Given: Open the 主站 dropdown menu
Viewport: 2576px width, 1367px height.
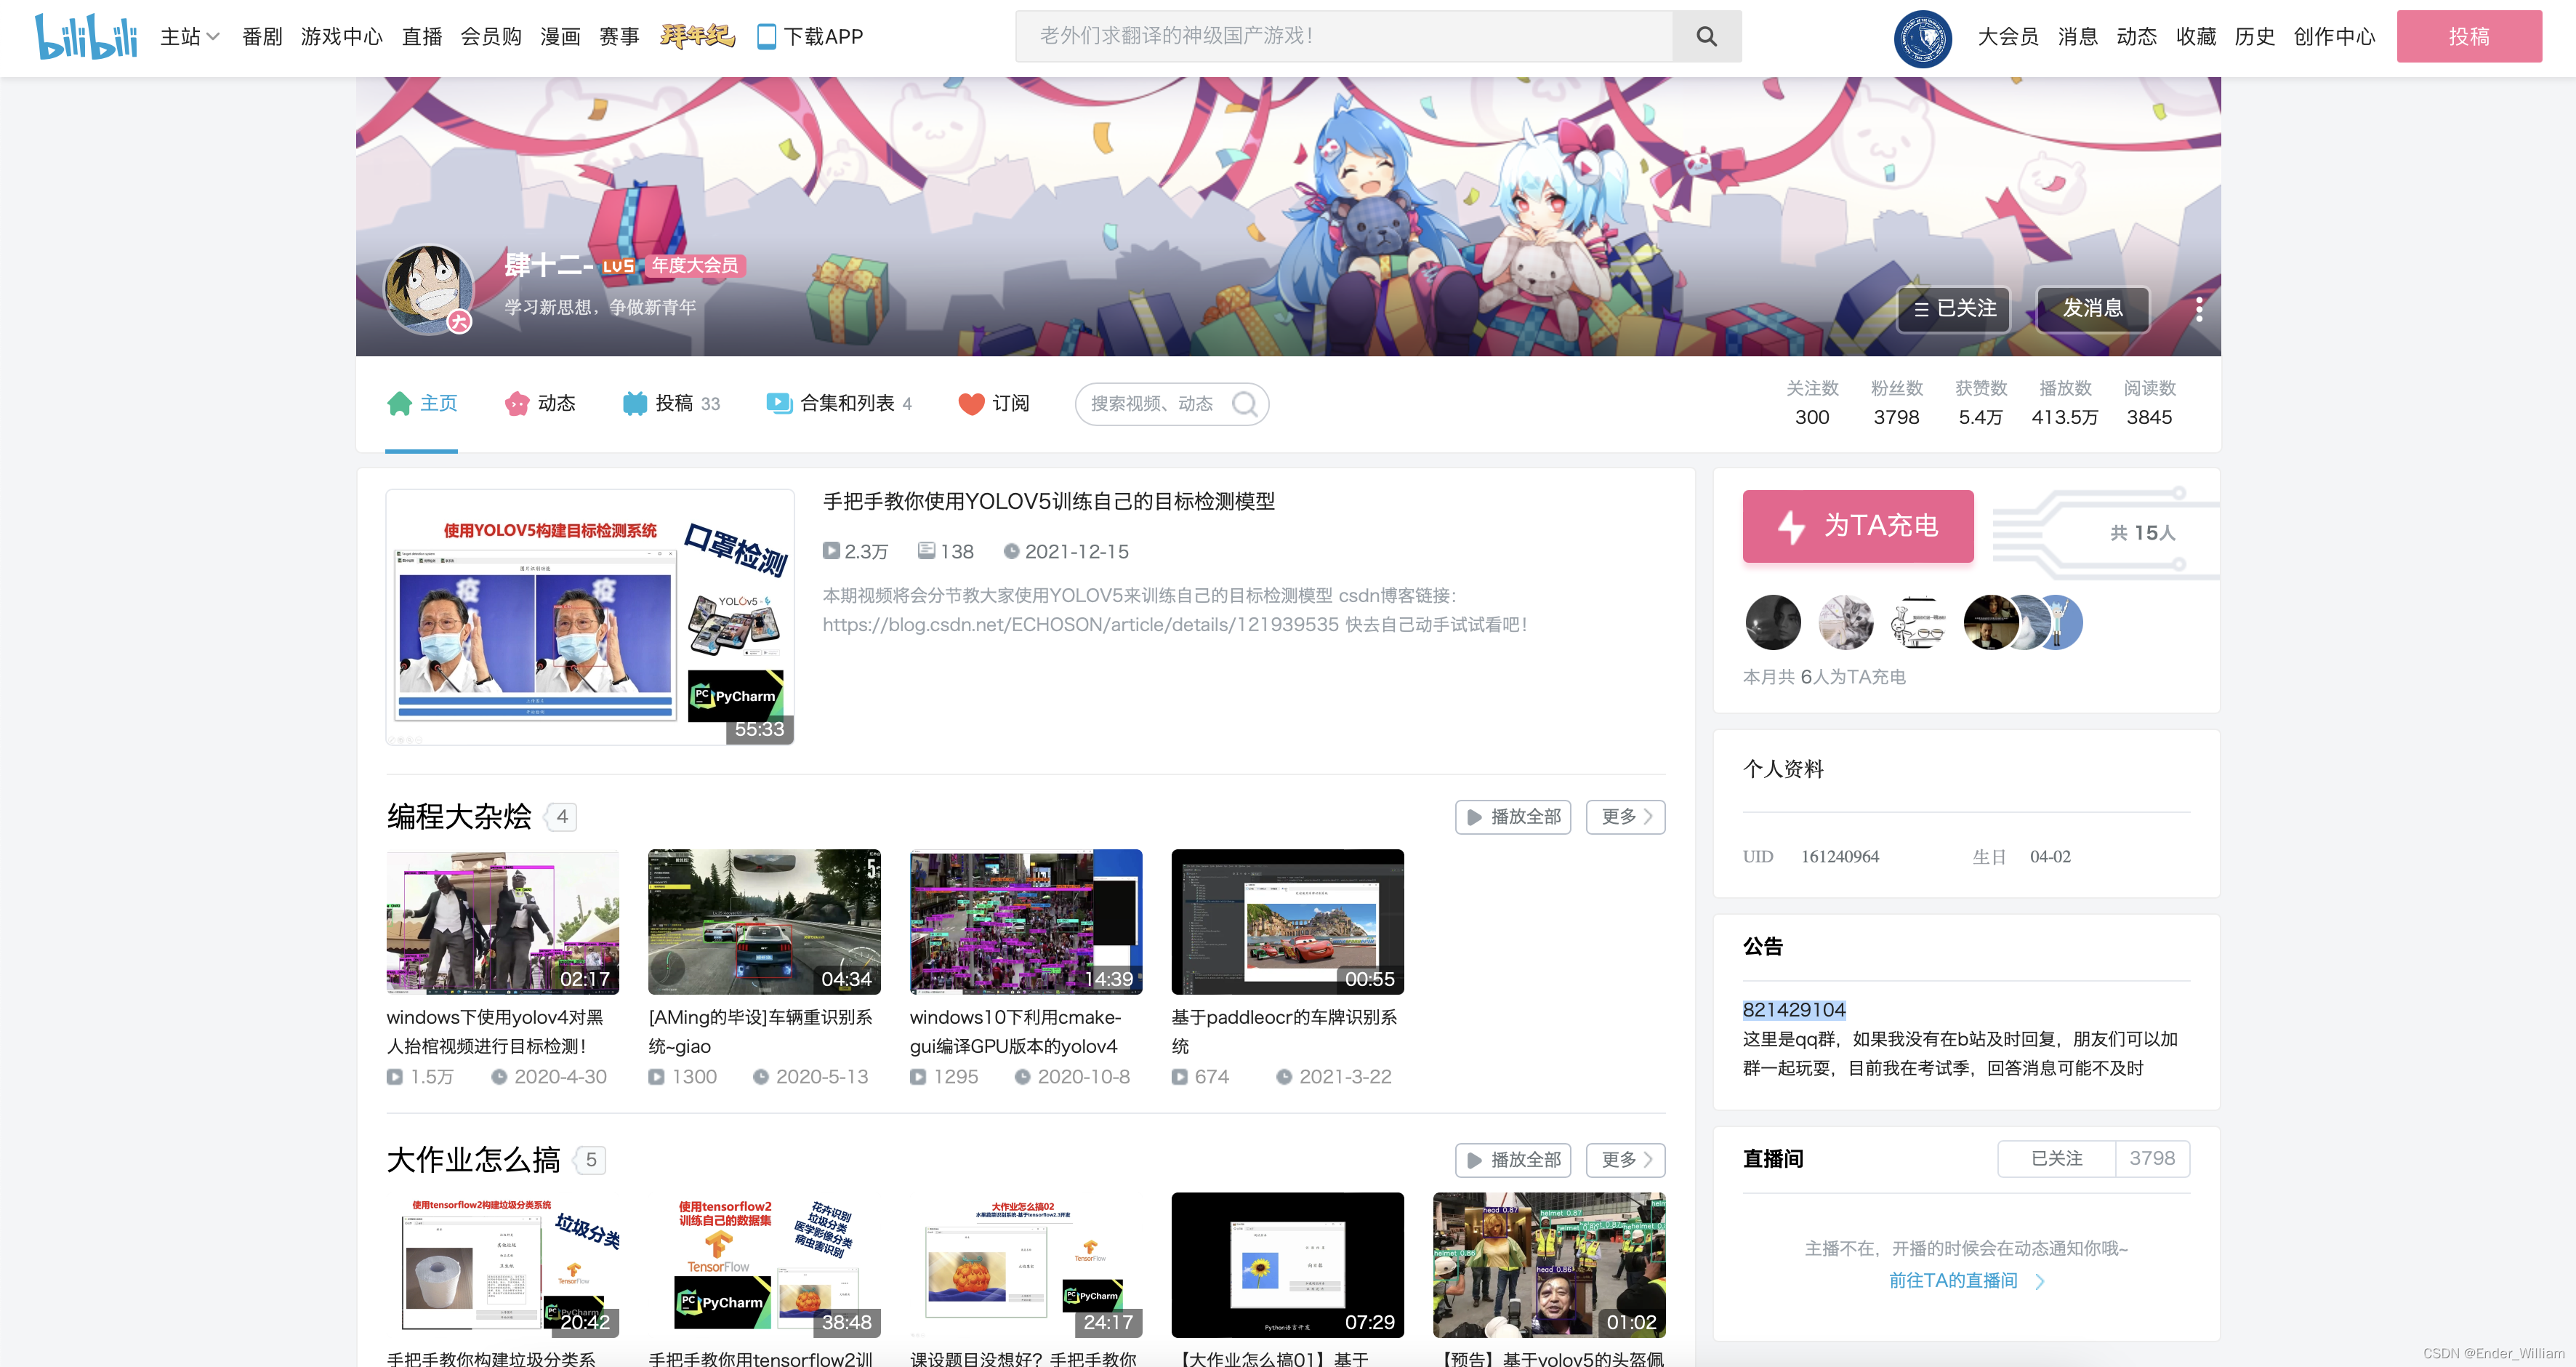Looking at the screenshot, I should coord(189,36).
